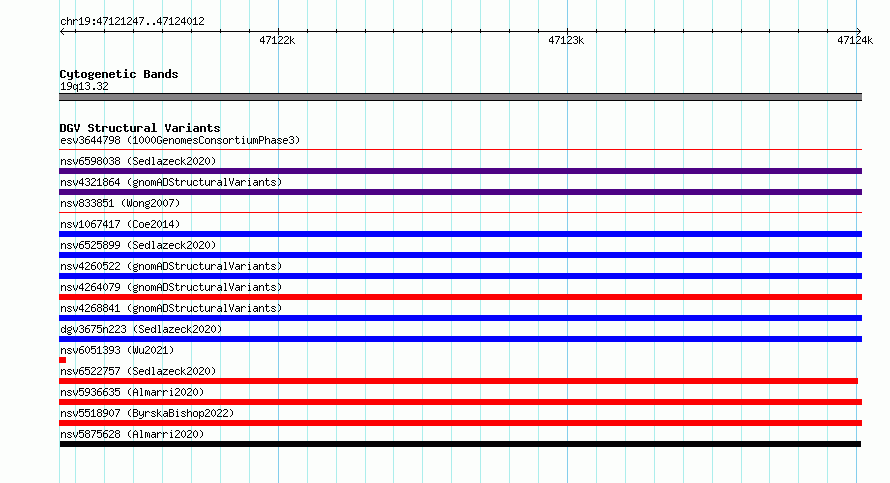Image resolution: width=890 pixels, height=483 pixels.
Task: Open nsv1067417 (Coe2014) label
Action: pos(120,224)
